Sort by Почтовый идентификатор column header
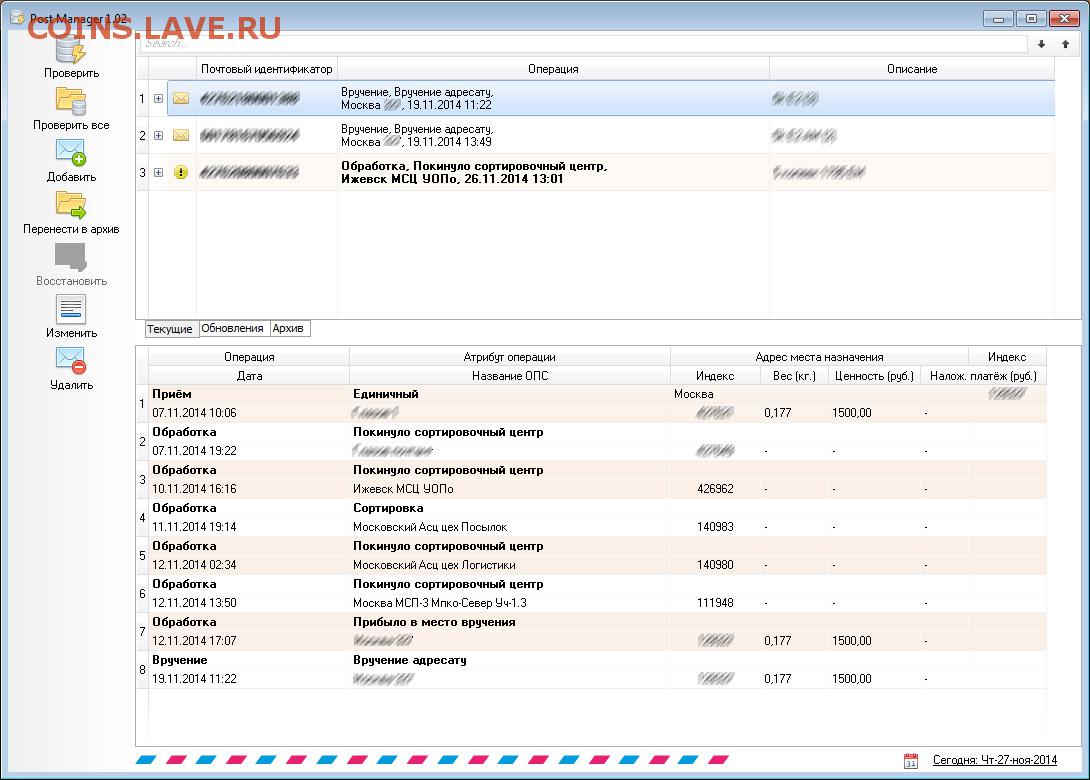Image resolution: width=1090 pixels, height=780 pixels. (x=266, y=69)
